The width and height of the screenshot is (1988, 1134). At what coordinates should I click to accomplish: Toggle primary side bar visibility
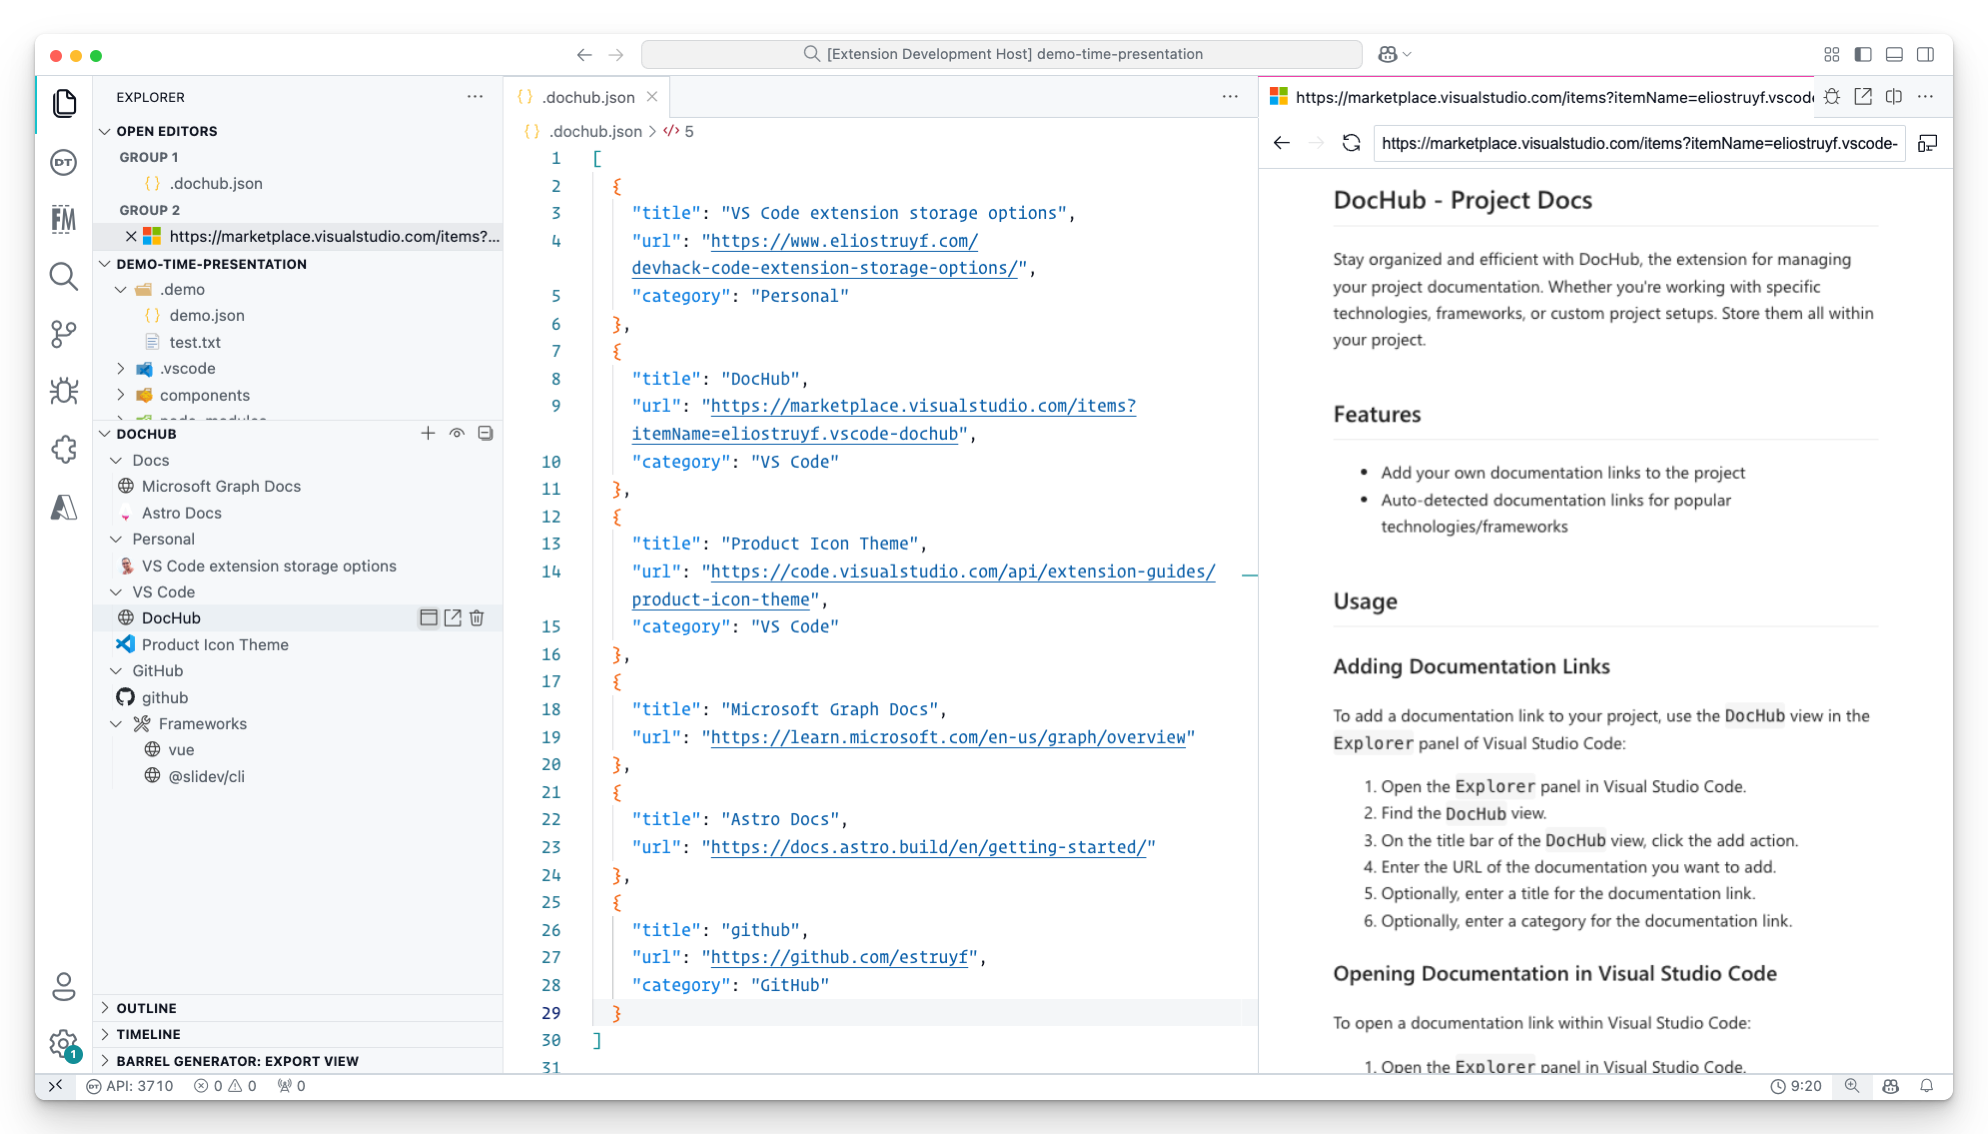pyautogui.click(x=1863, y=54)
